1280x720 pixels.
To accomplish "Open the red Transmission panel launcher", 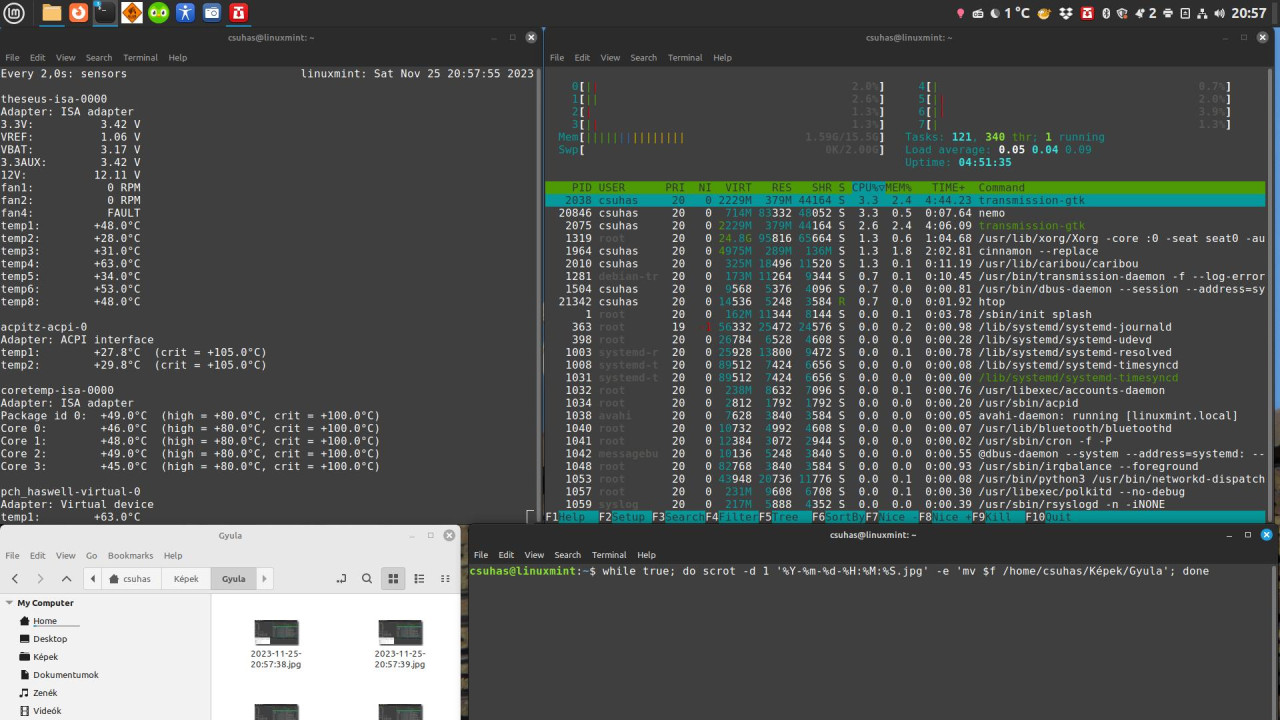I will [x=239, y=13].
